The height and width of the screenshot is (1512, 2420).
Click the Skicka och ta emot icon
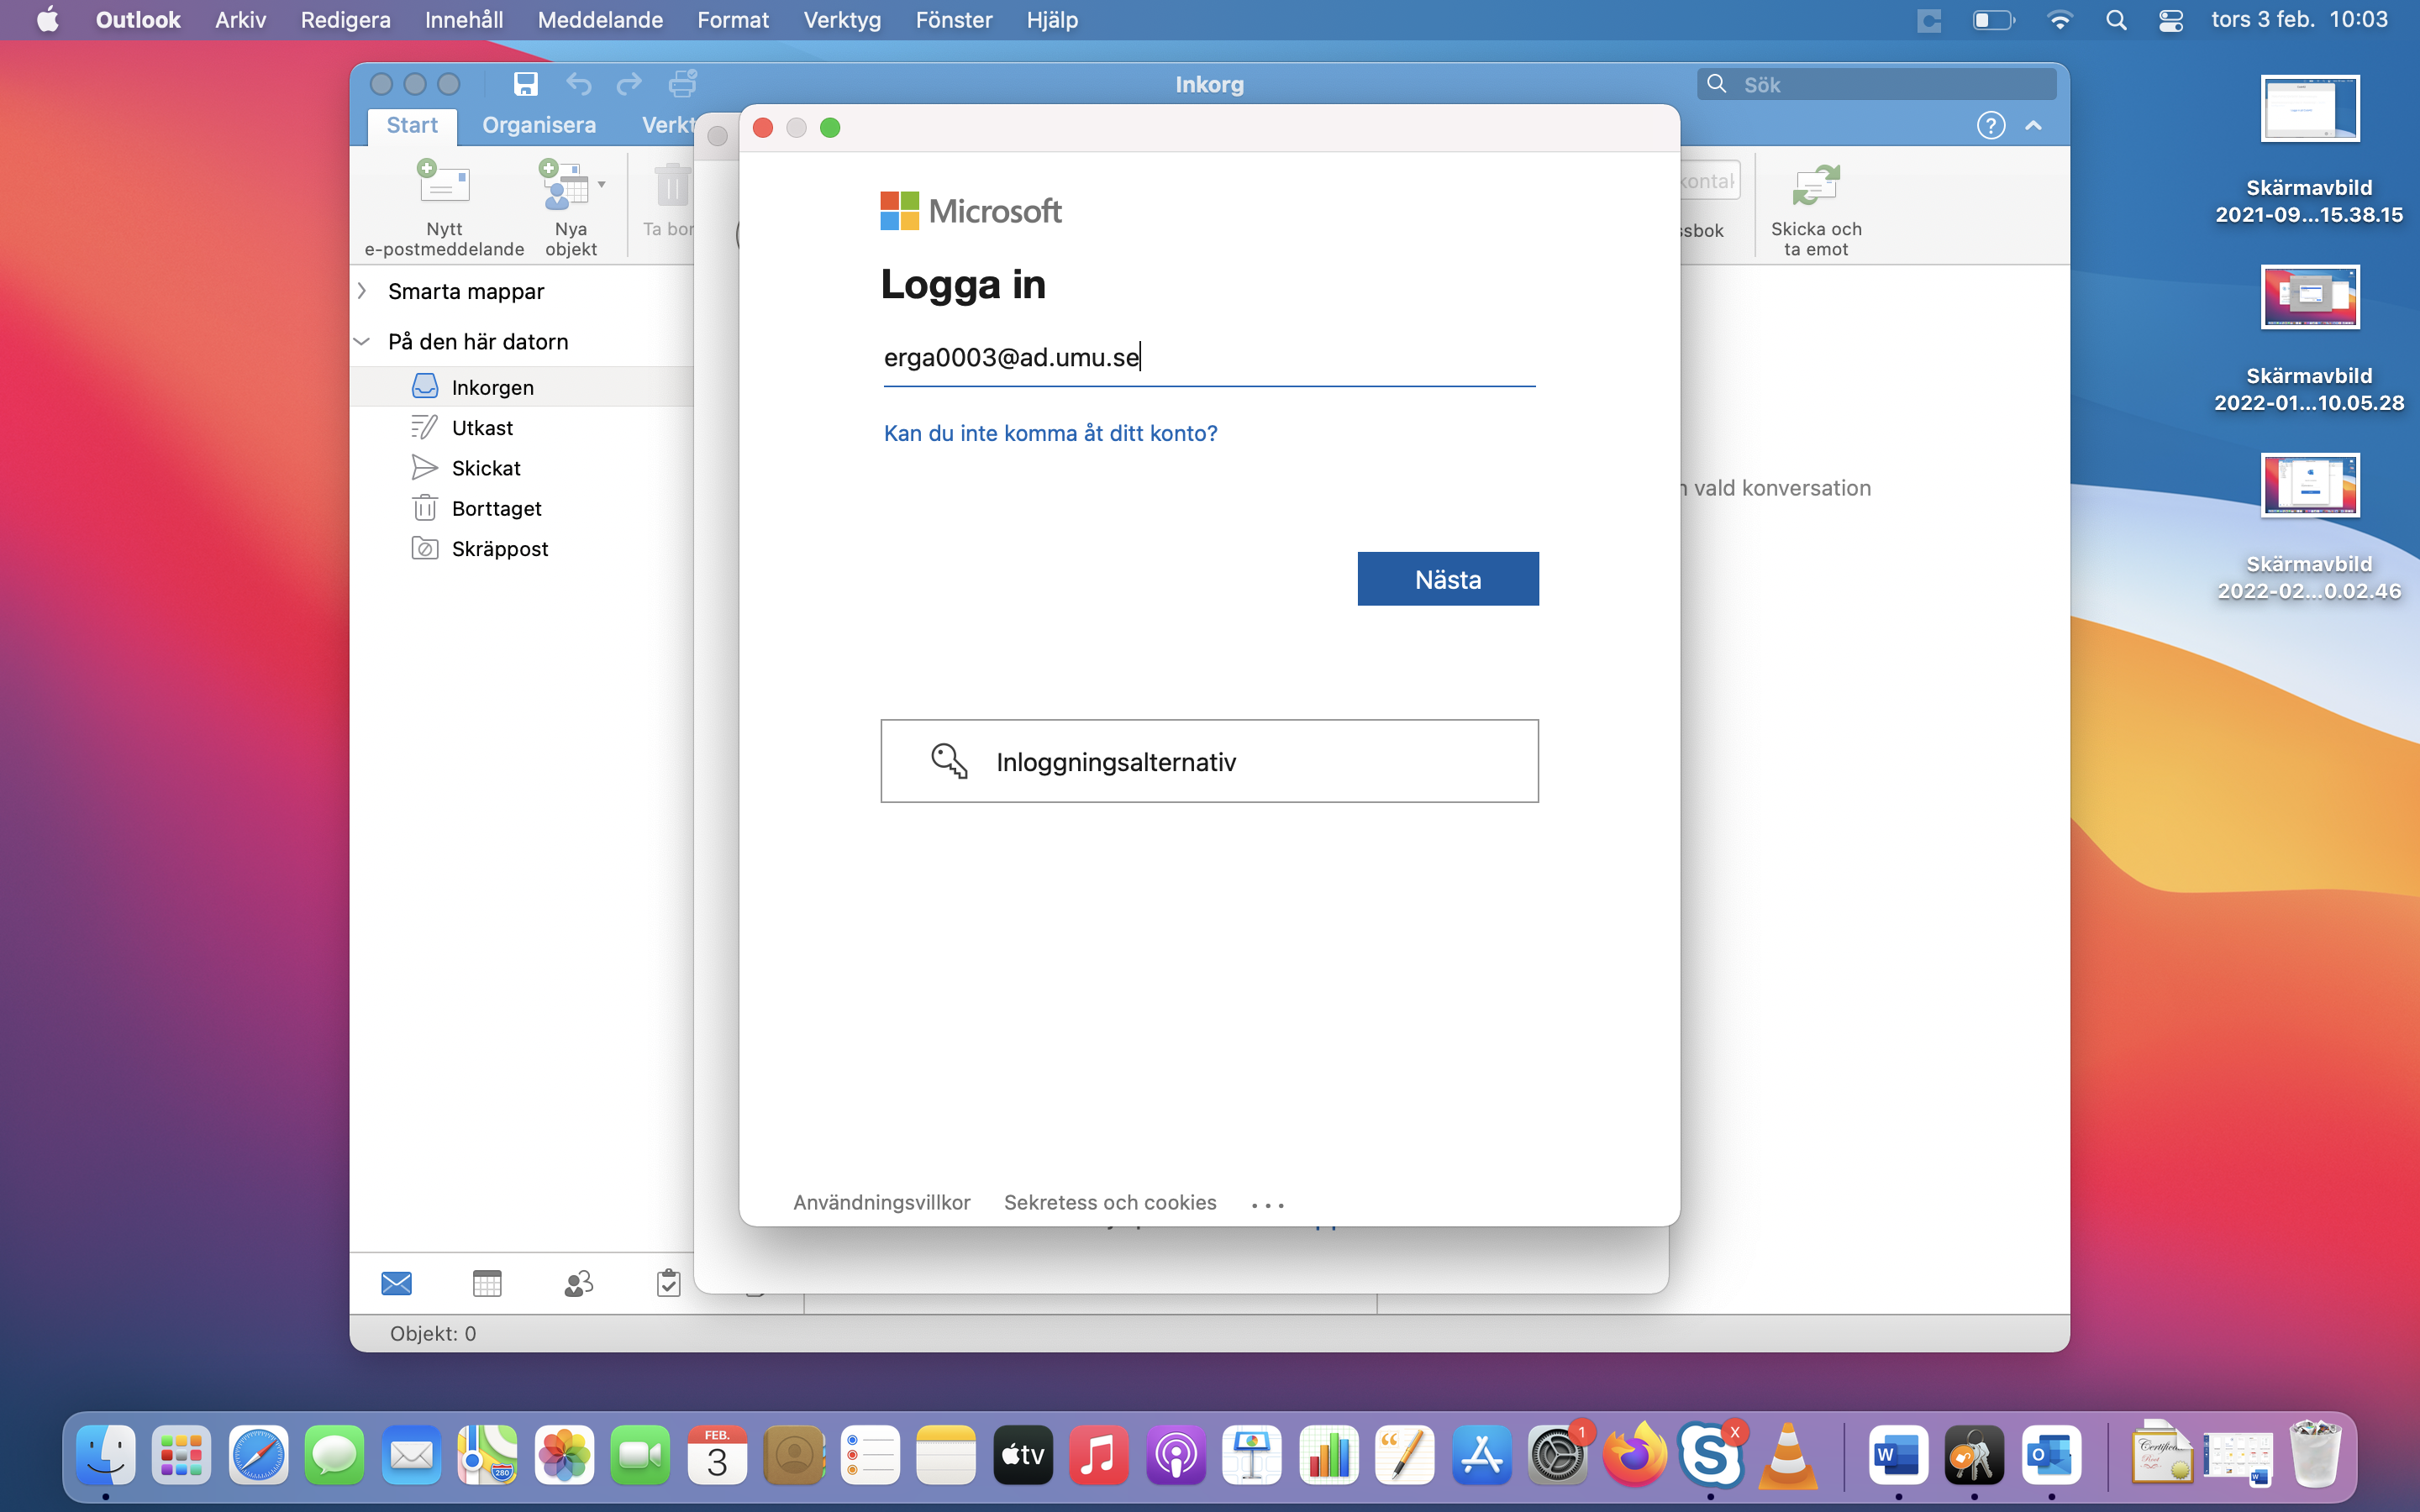1816,186
